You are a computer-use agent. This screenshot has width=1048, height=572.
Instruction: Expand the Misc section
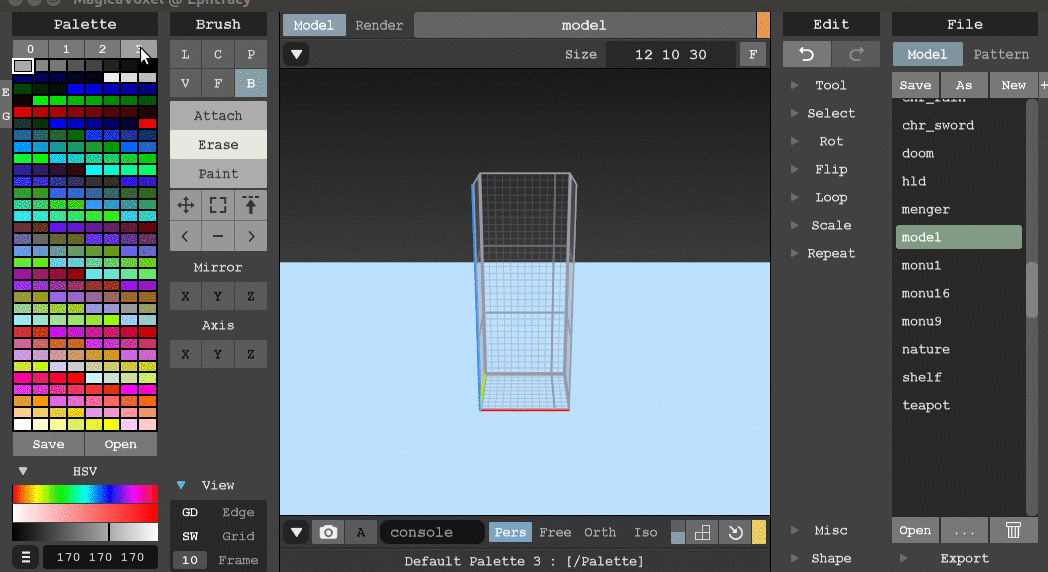(831, 530)
